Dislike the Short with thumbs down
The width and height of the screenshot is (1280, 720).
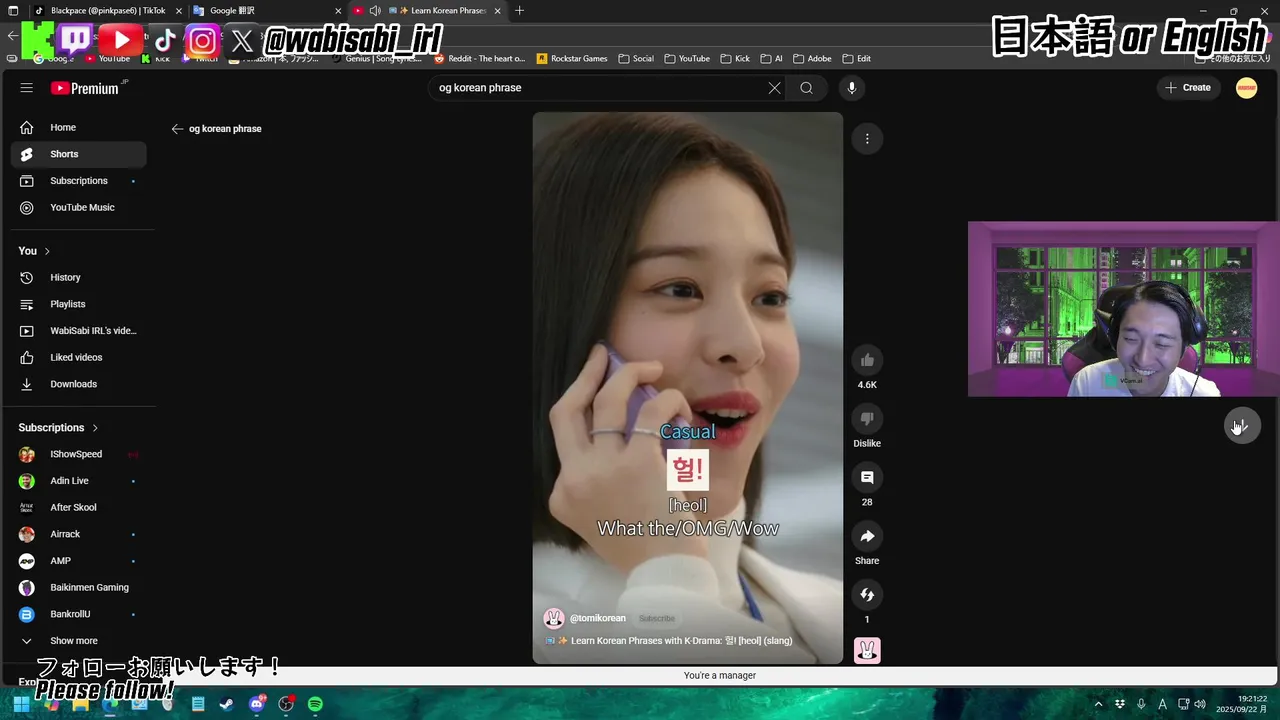867,419
